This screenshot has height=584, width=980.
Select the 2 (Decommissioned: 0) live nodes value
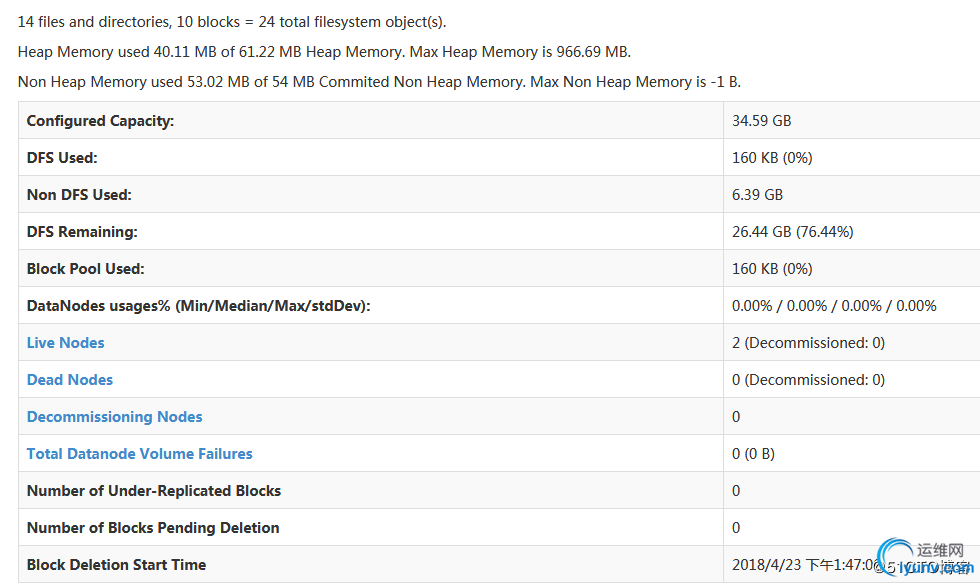click(x=809, y=343)
